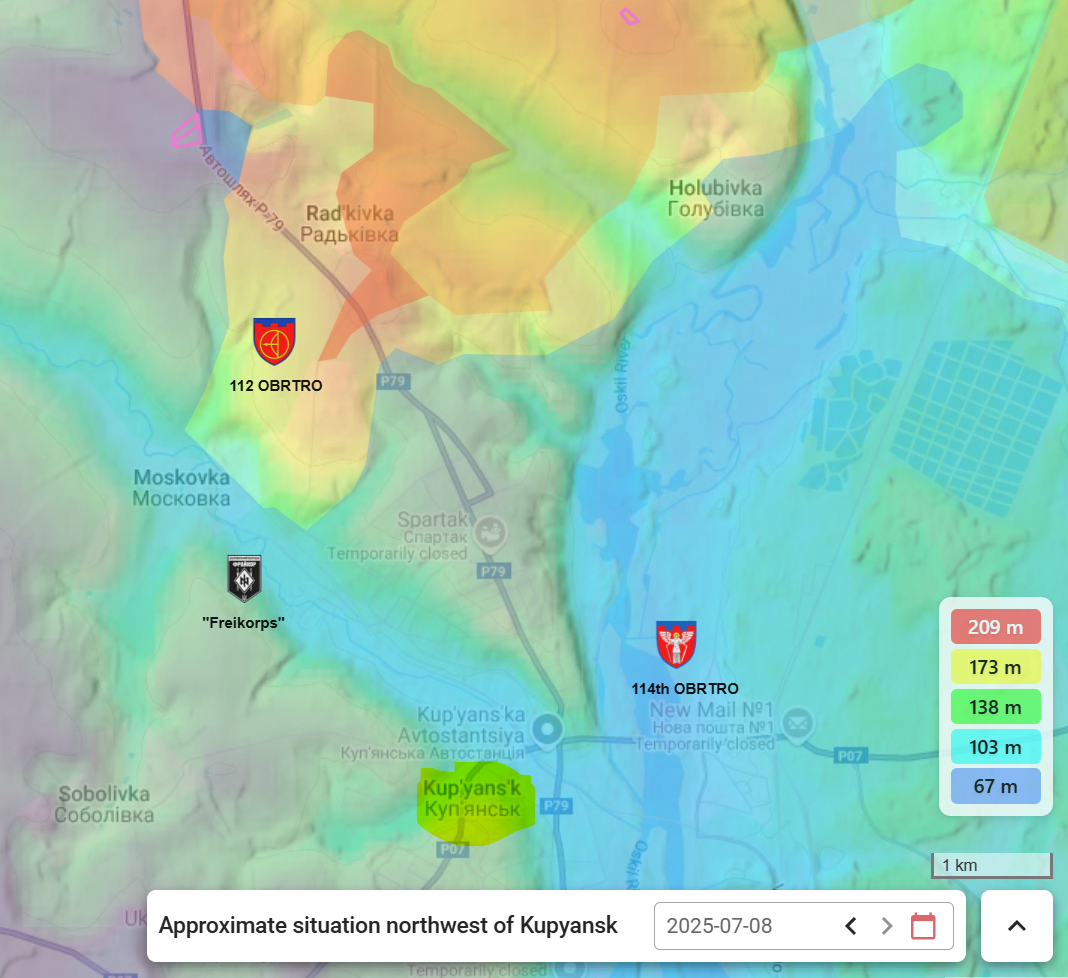Open the calendar date picker icon

[x=923, y=926]
